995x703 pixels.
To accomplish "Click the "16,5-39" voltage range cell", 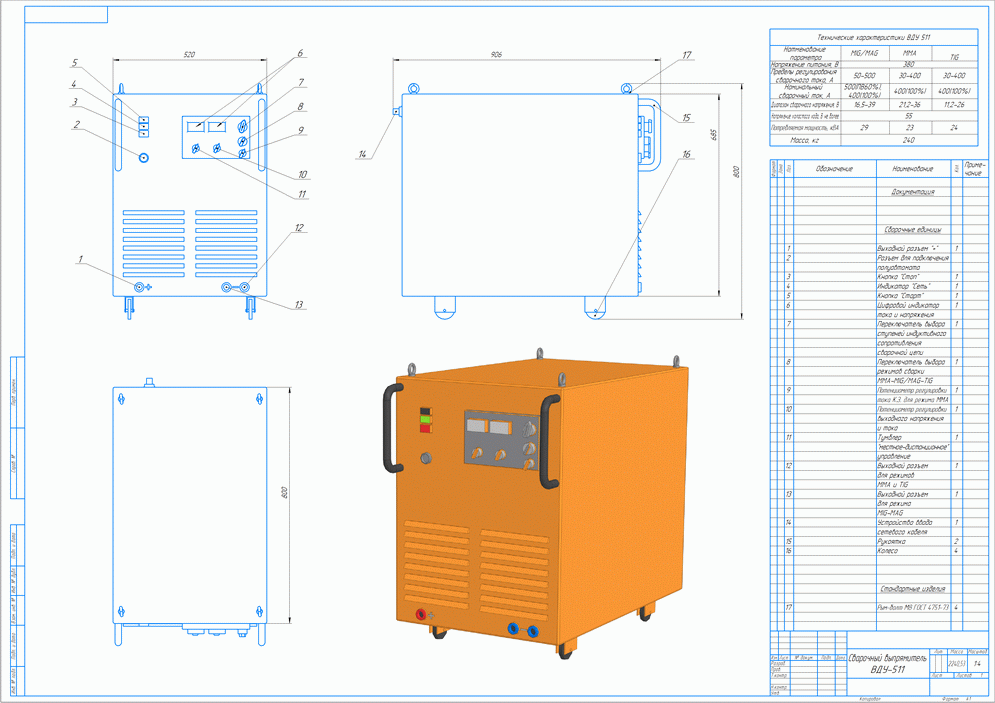I will coord(864,105).
